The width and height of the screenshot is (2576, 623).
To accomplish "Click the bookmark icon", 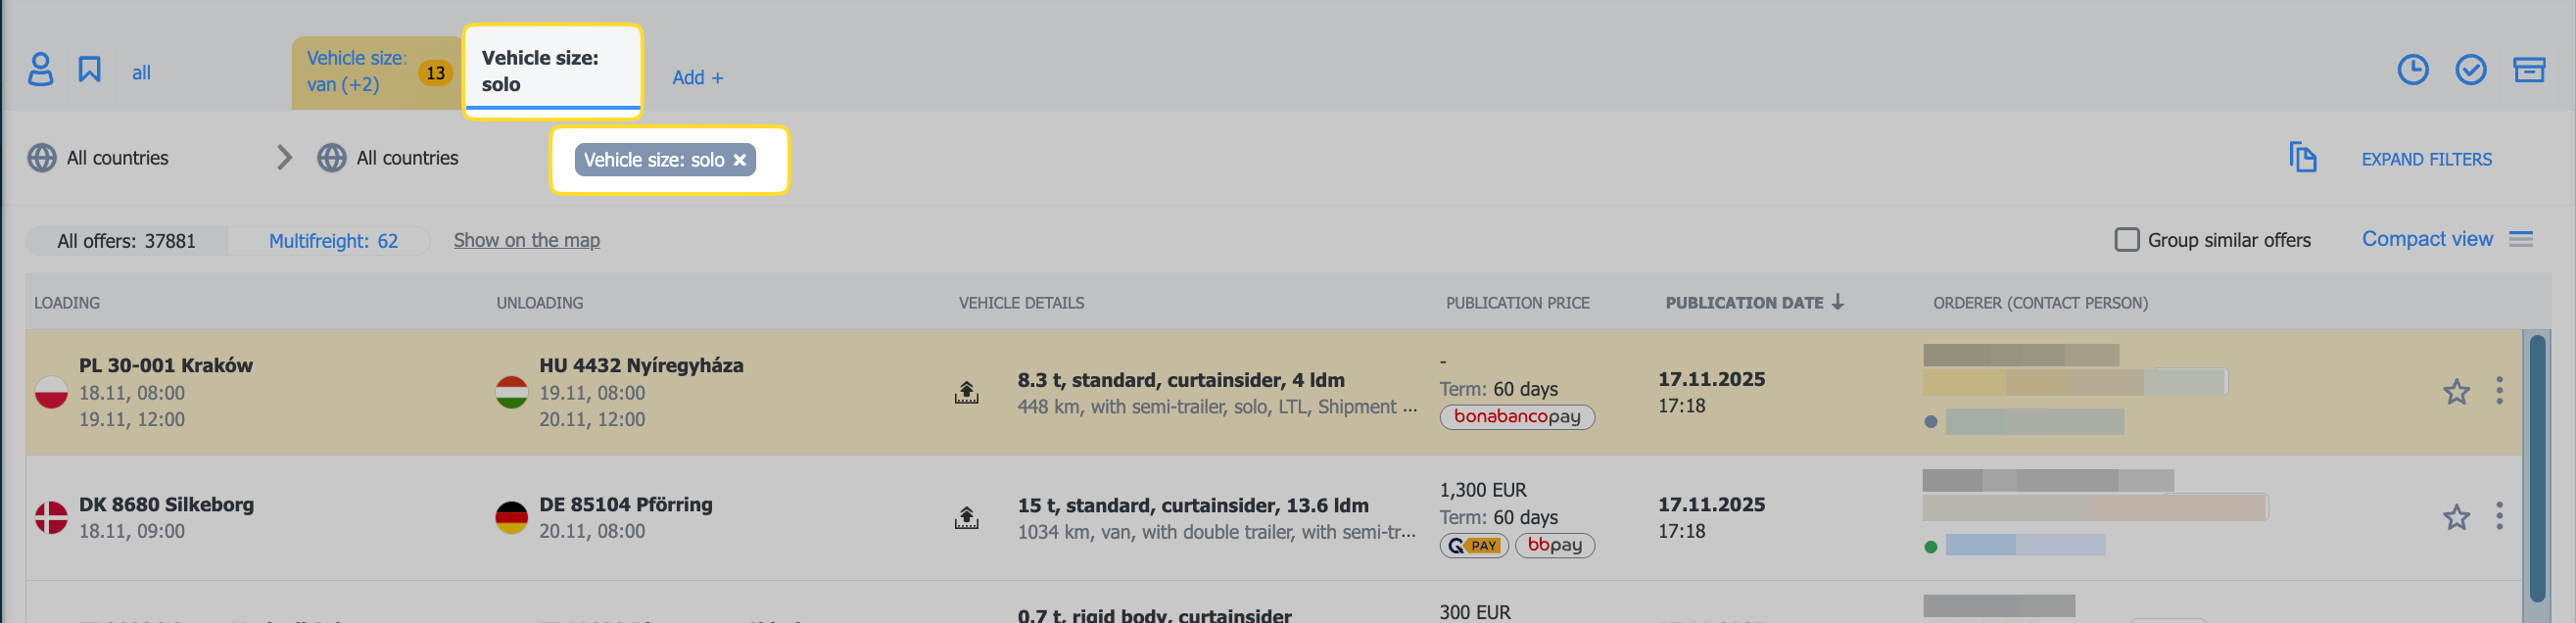I will coord(90,70).
